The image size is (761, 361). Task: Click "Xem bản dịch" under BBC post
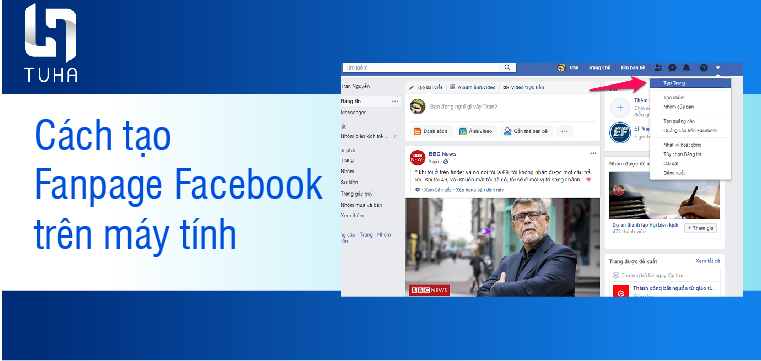[x=438, y=190]
